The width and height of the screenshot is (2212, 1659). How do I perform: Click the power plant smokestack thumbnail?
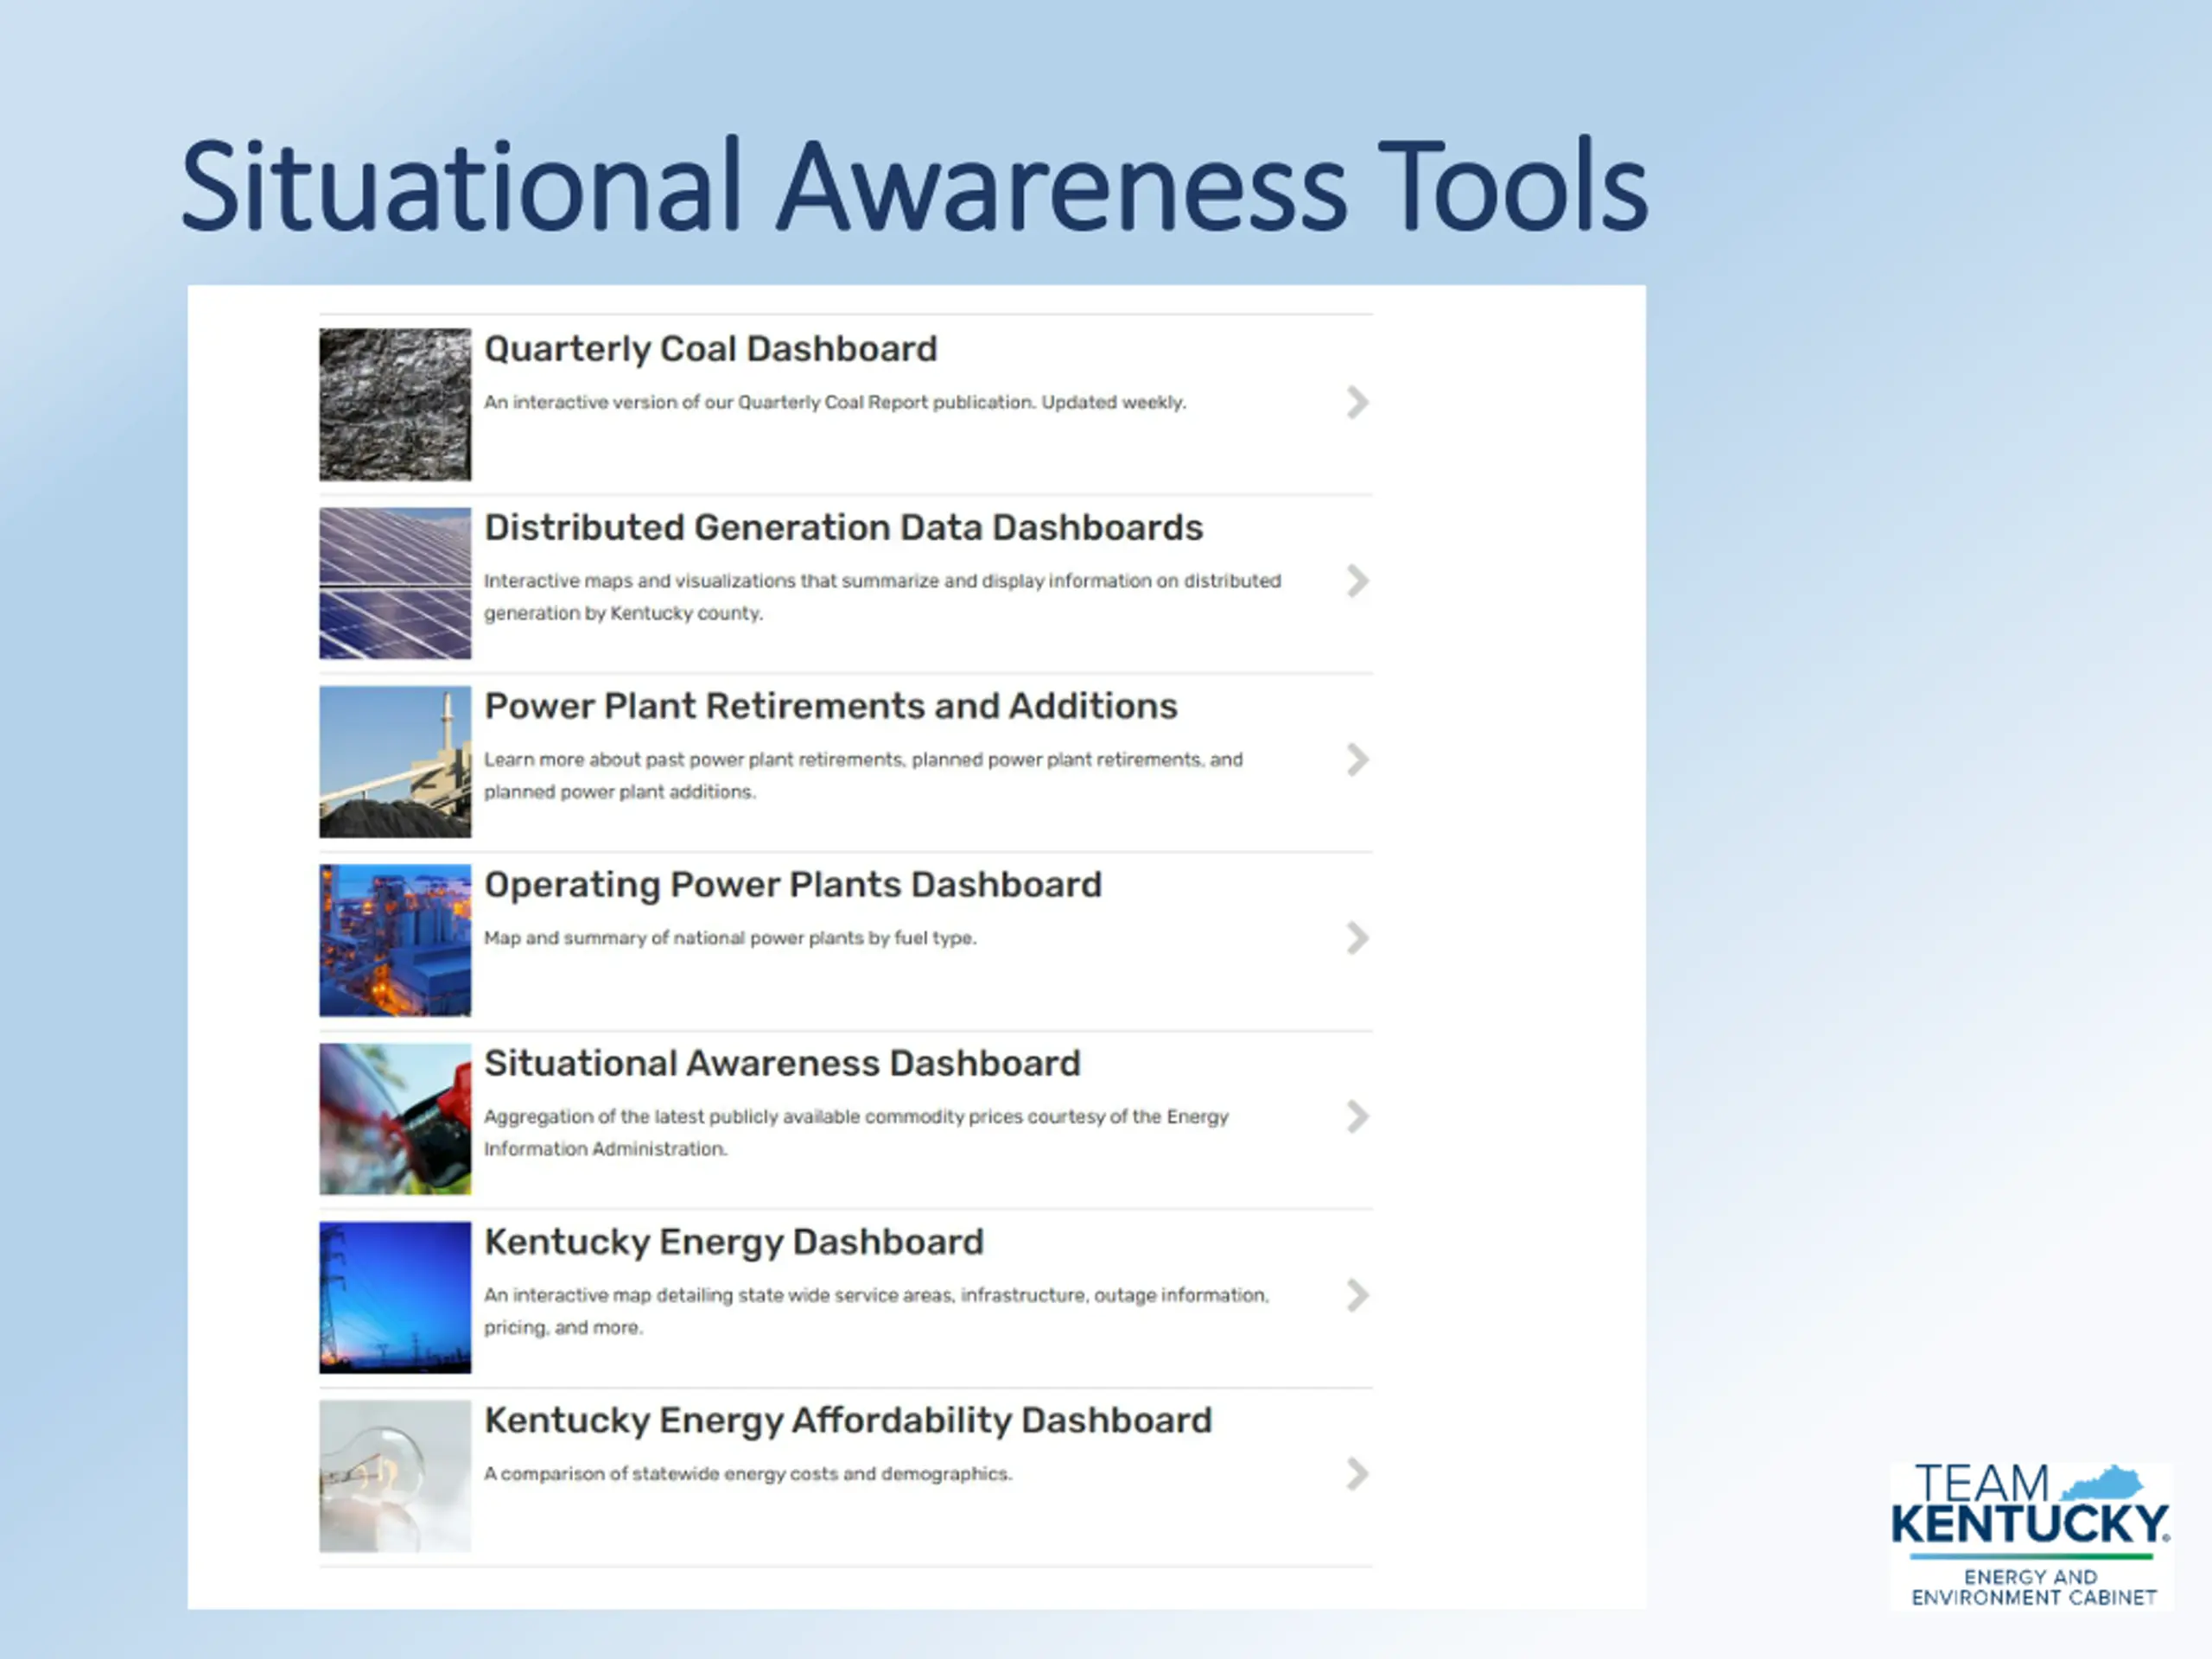tap(395, 762)
